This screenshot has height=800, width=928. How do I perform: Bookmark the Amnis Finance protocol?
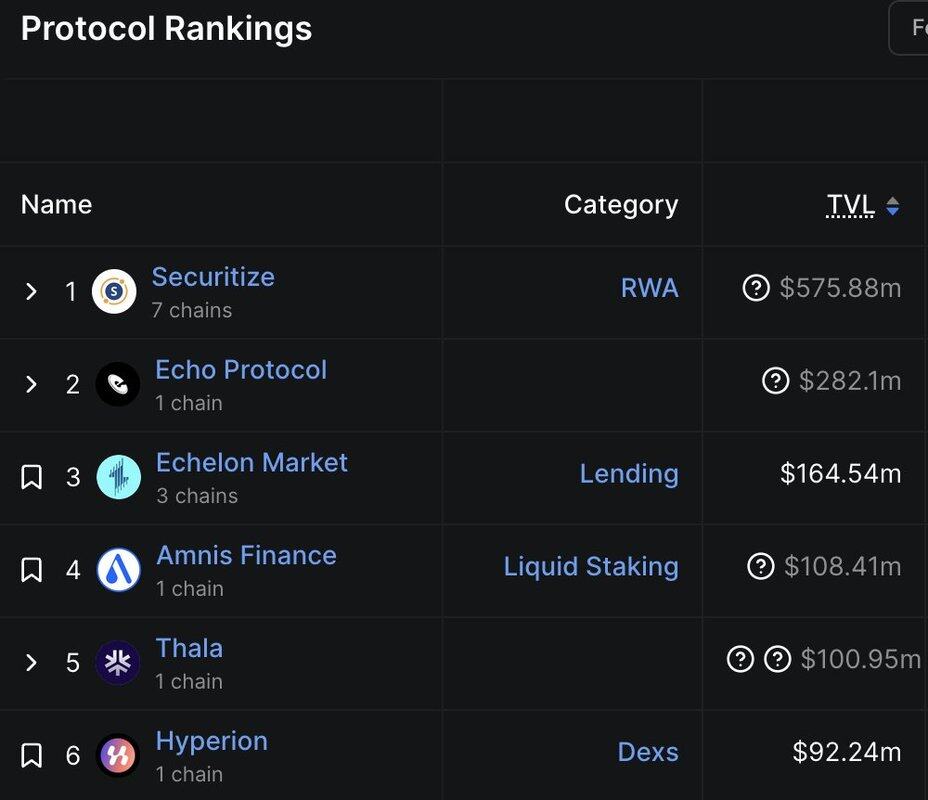[32, 570]
